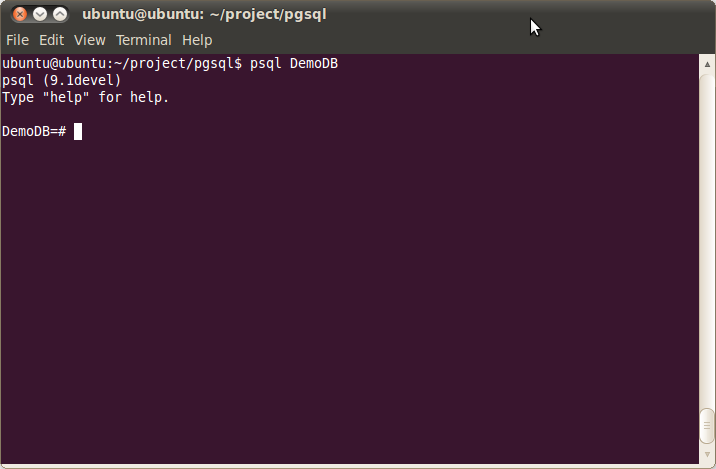Click the psql (9.1devel) version line
The width and height of the screenshot is (716, 469).
[62, 80]
